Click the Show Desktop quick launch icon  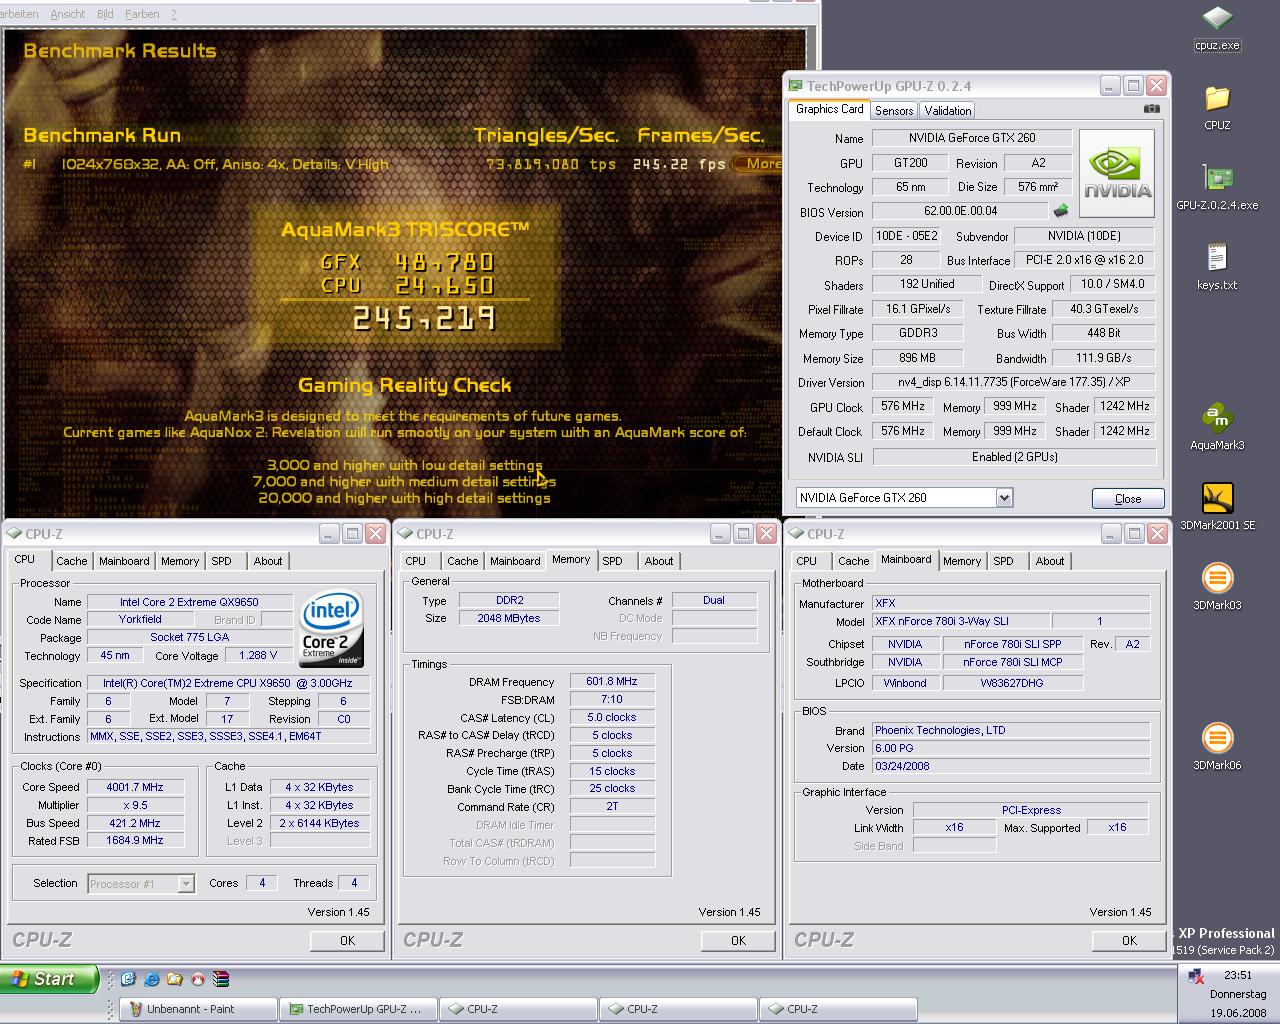point(128,979)
